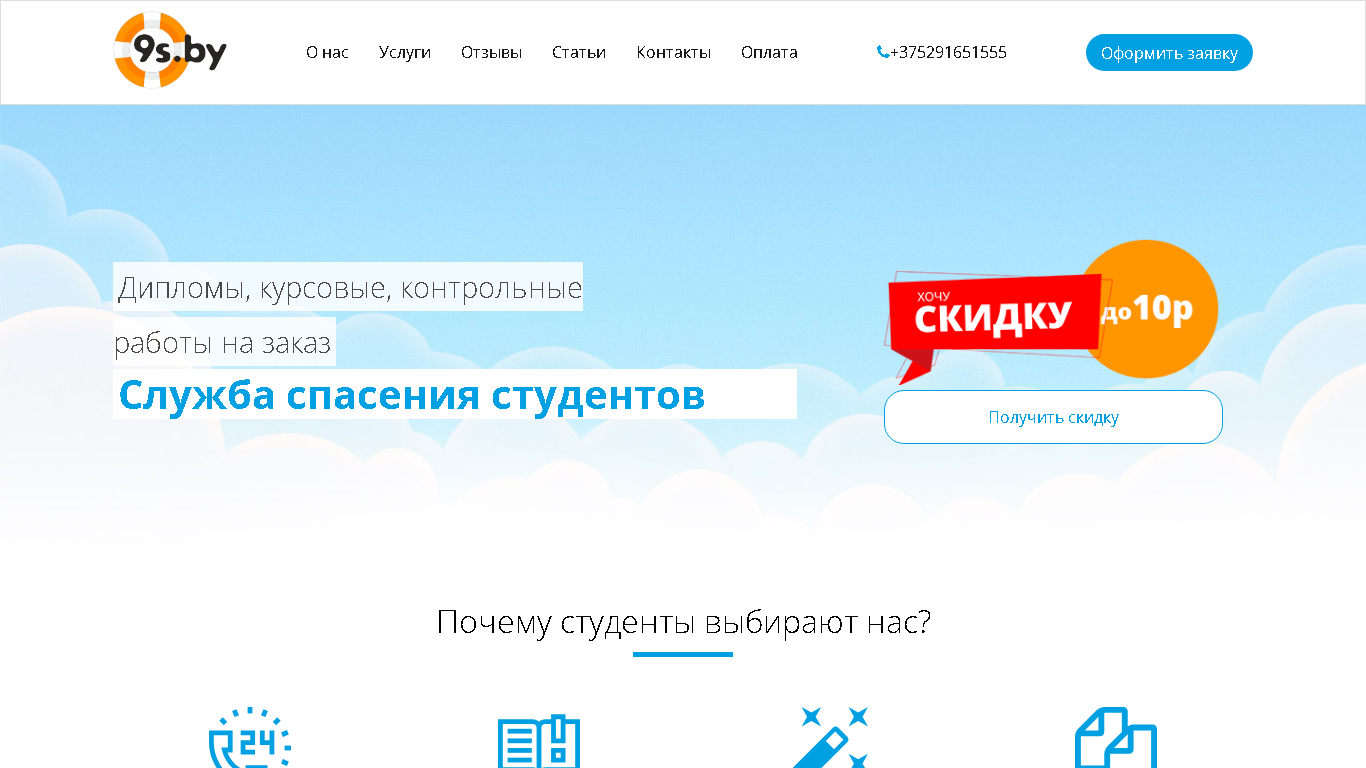This screenshot has height=768, width=1366.
Task: Click the documents copy icon
Action: pyautogui.click(x=1116, y=738)
